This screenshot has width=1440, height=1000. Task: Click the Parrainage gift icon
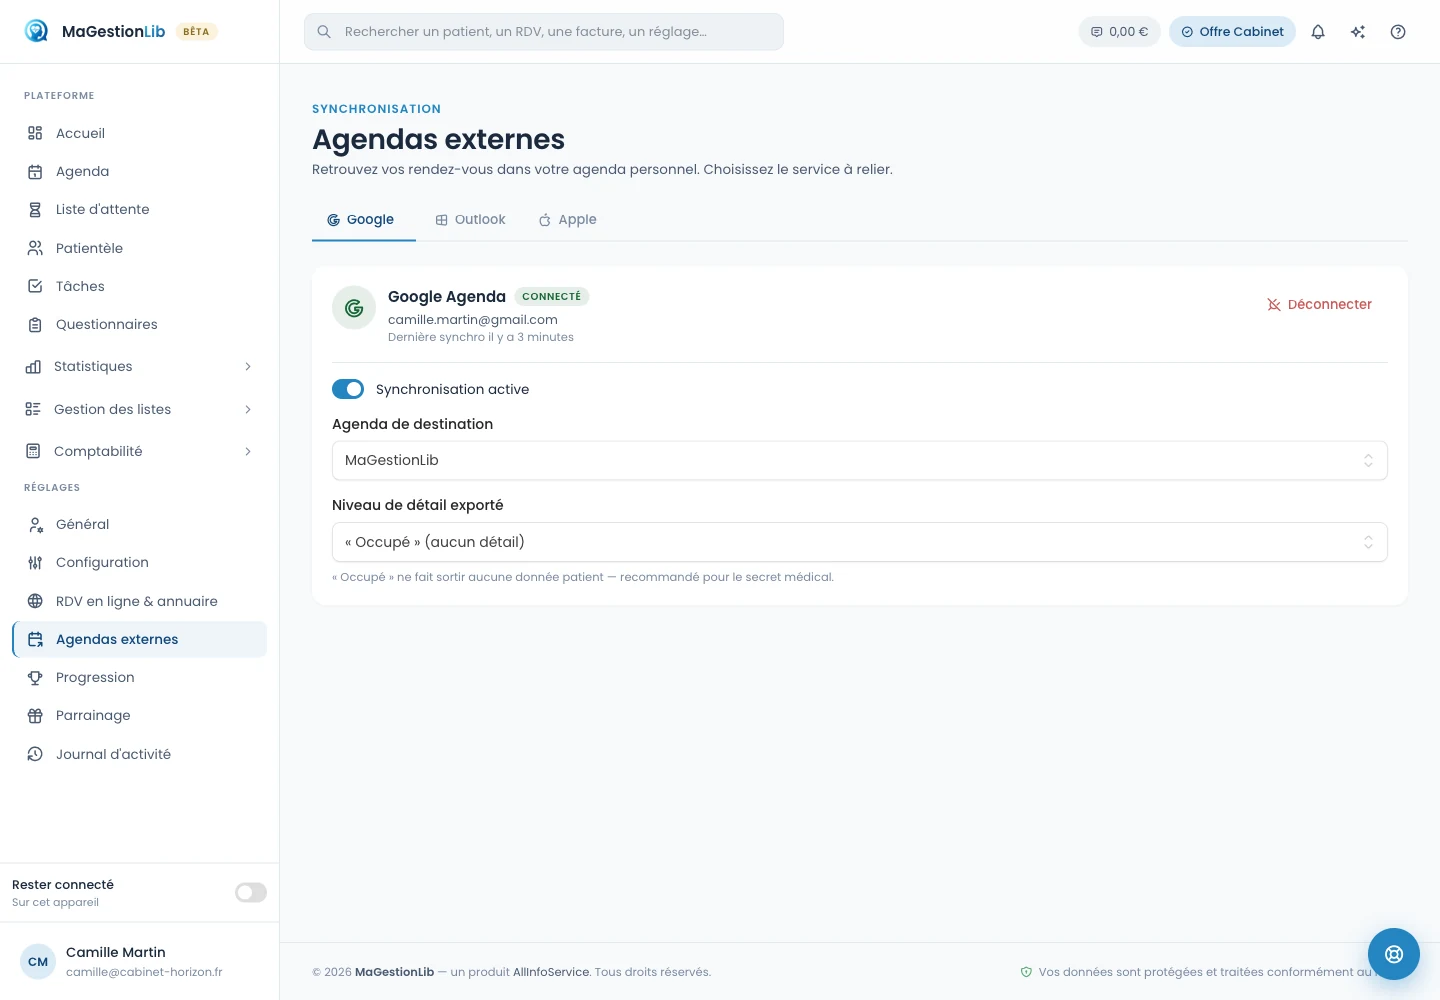click(35, 716)
